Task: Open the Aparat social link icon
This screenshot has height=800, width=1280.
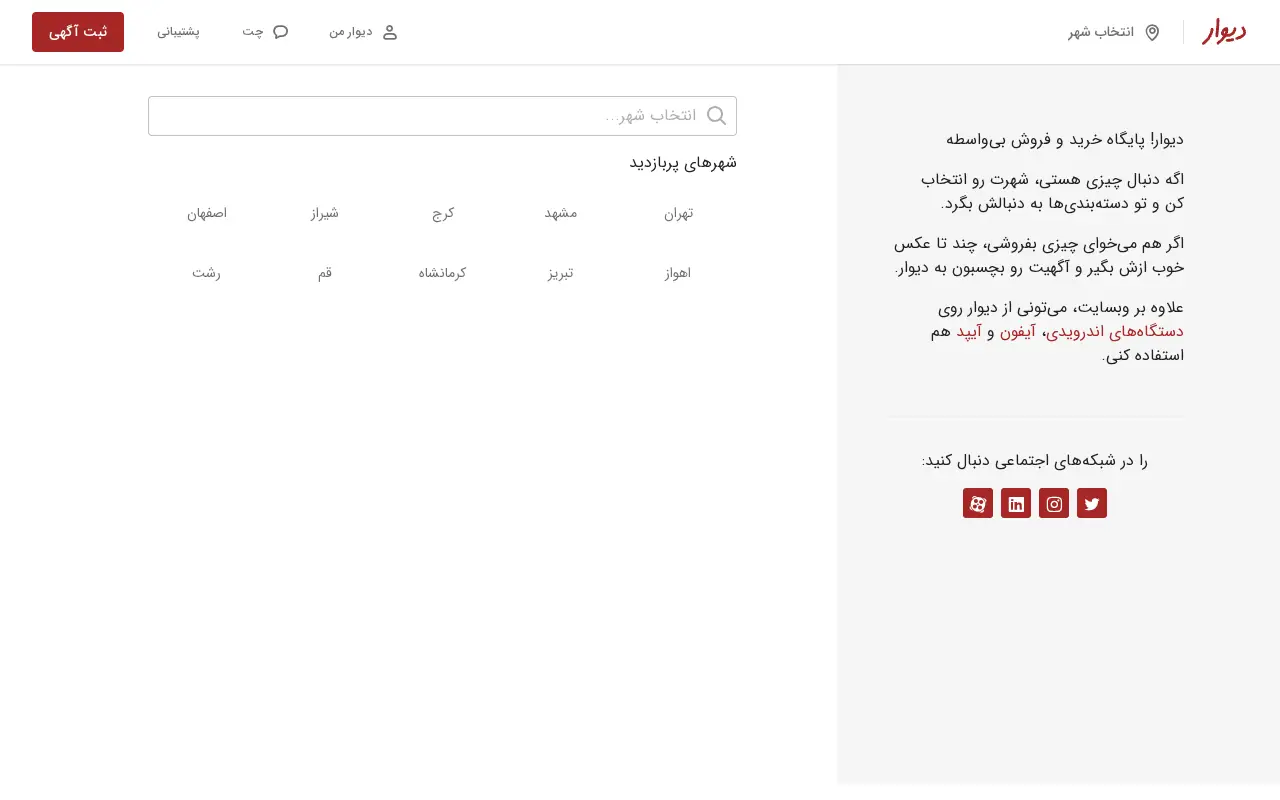Action: (x=978, y=503)
